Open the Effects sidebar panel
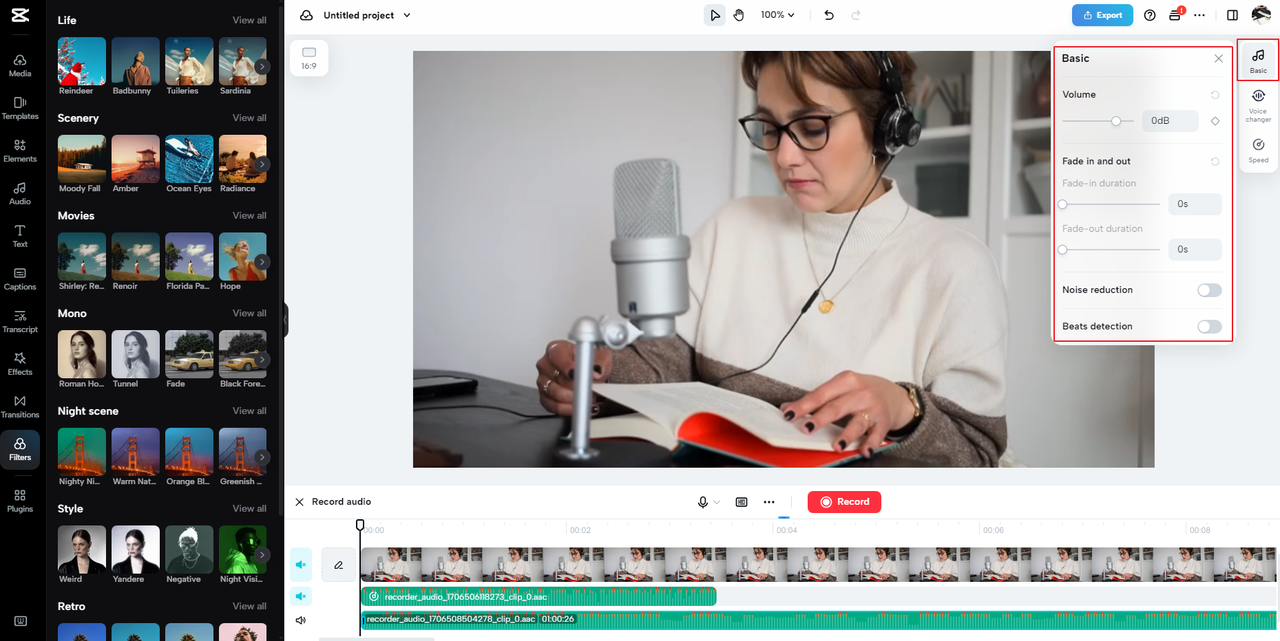This screenshot has height=641, width=1280. pos(20,363)
